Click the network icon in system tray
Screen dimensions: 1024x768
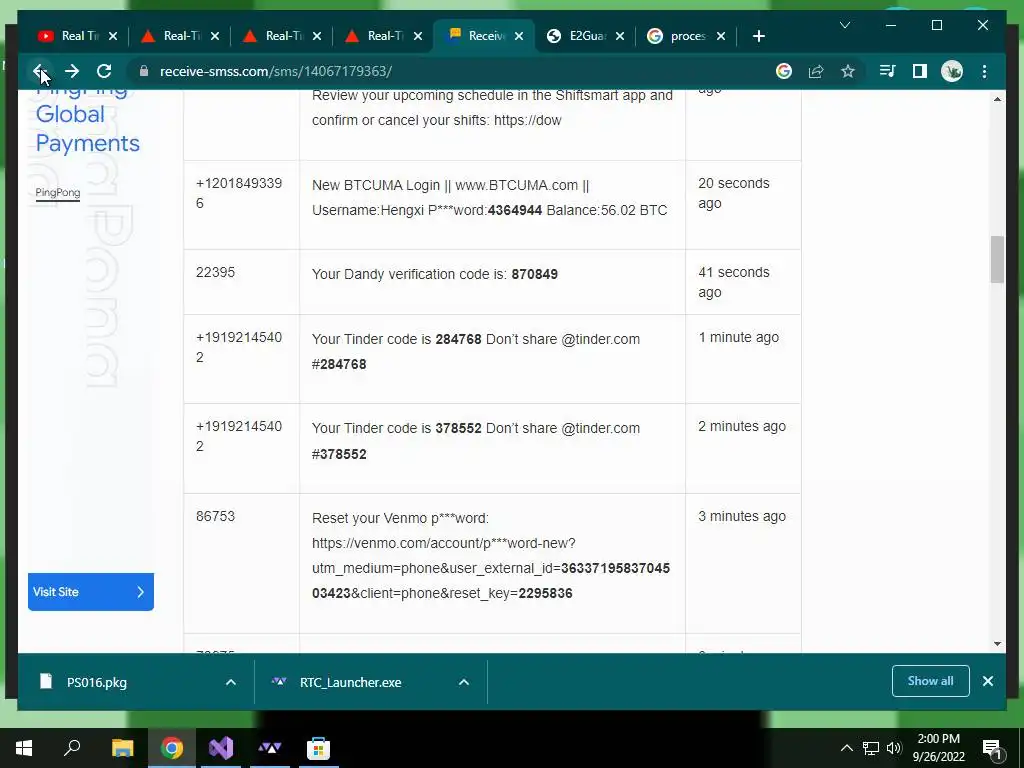coord(871,748)
